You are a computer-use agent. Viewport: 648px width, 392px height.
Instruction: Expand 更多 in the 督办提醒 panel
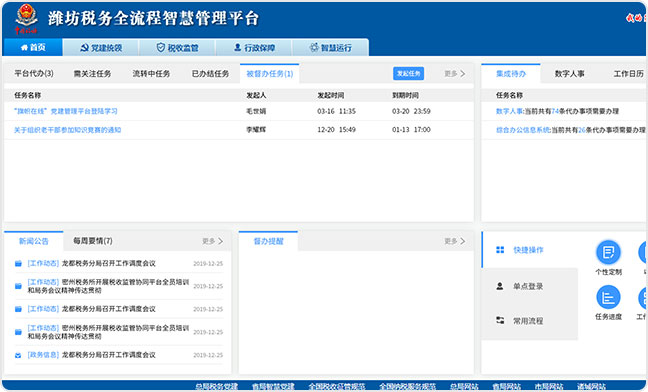tap(455, 241)
